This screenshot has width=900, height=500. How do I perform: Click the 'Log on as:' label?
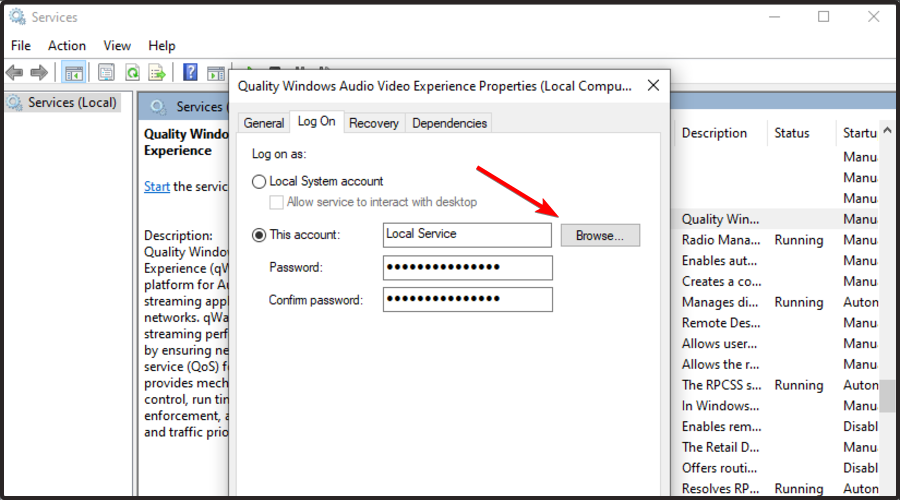point(279,154)
